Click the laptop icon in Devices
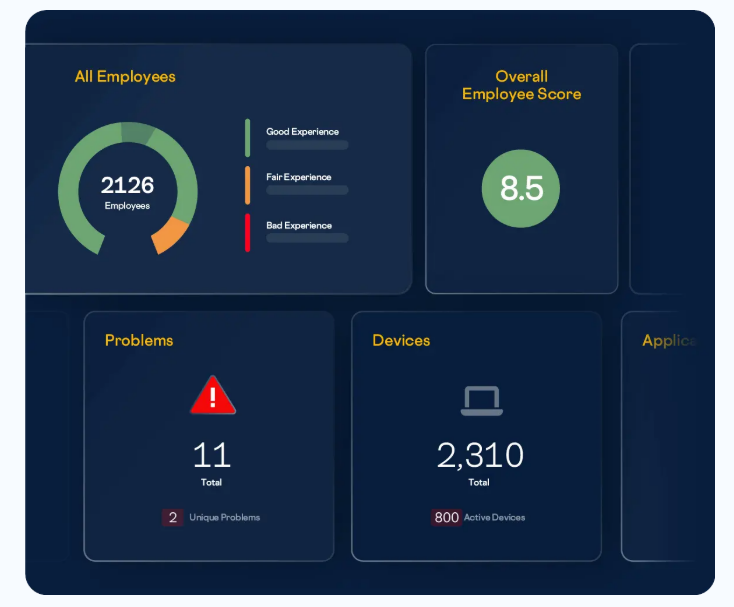 [x=480, y=400]
